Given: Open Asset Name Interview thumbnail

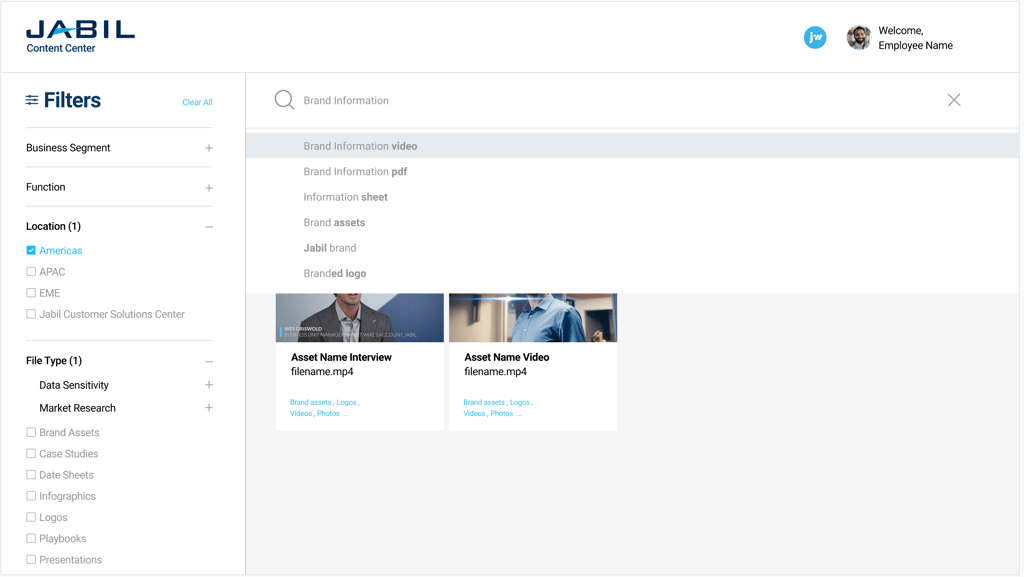Looking at the screenshot, I should [x=360, y=317].
